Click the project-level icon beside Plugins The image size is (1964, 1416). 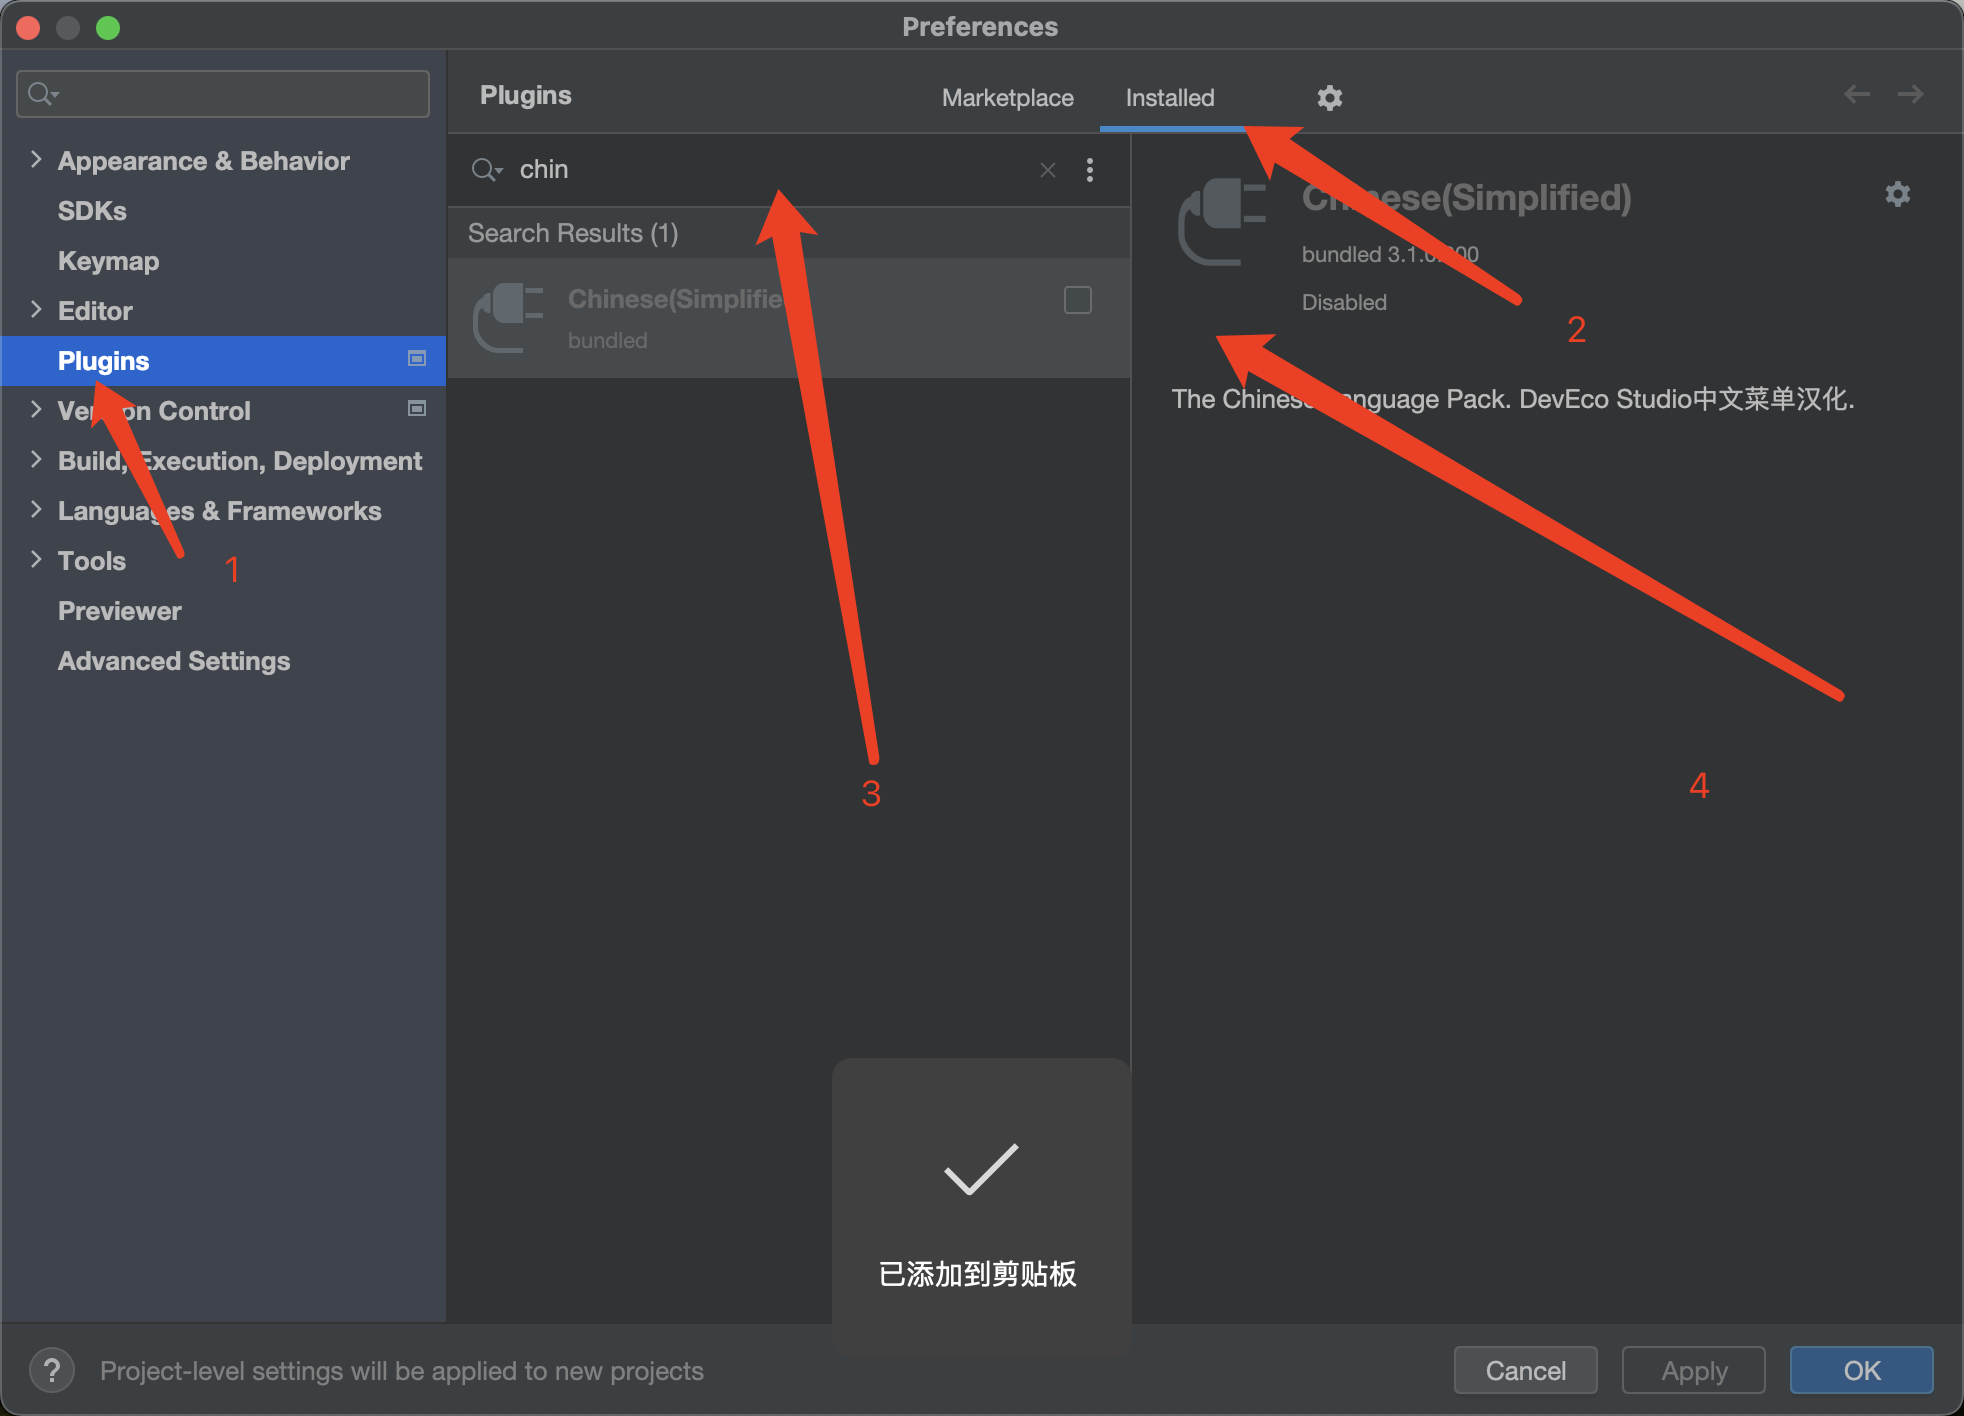click(x=417, y=359)
